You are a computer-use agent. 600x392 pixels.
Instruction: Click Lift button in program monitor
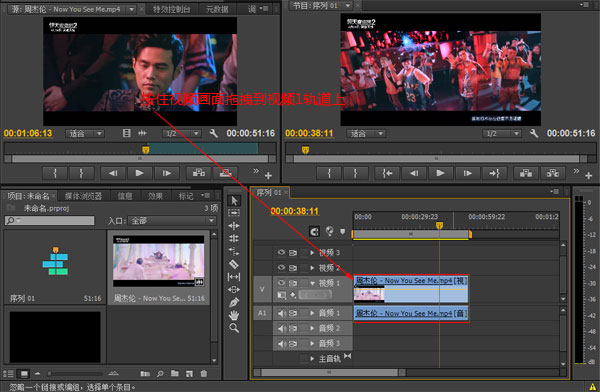(526, 173)
